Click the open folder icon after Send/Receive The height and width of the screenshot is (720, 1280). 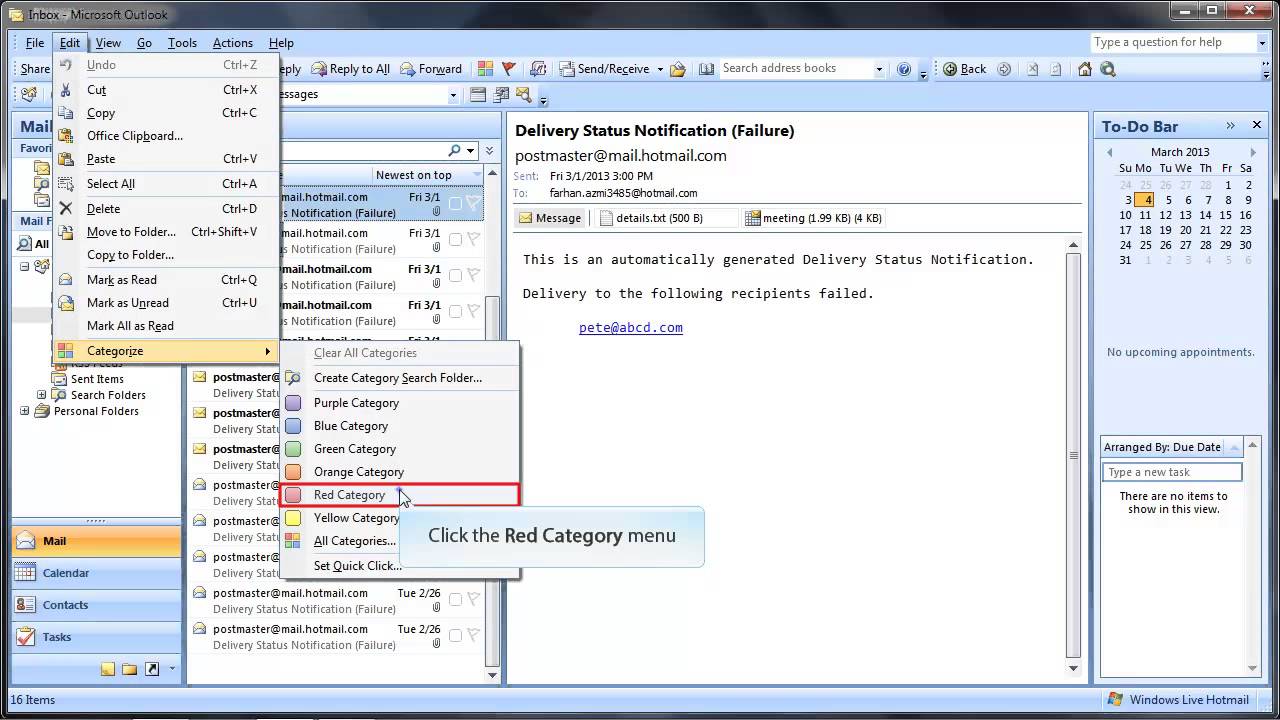click(x=678, y=69)
